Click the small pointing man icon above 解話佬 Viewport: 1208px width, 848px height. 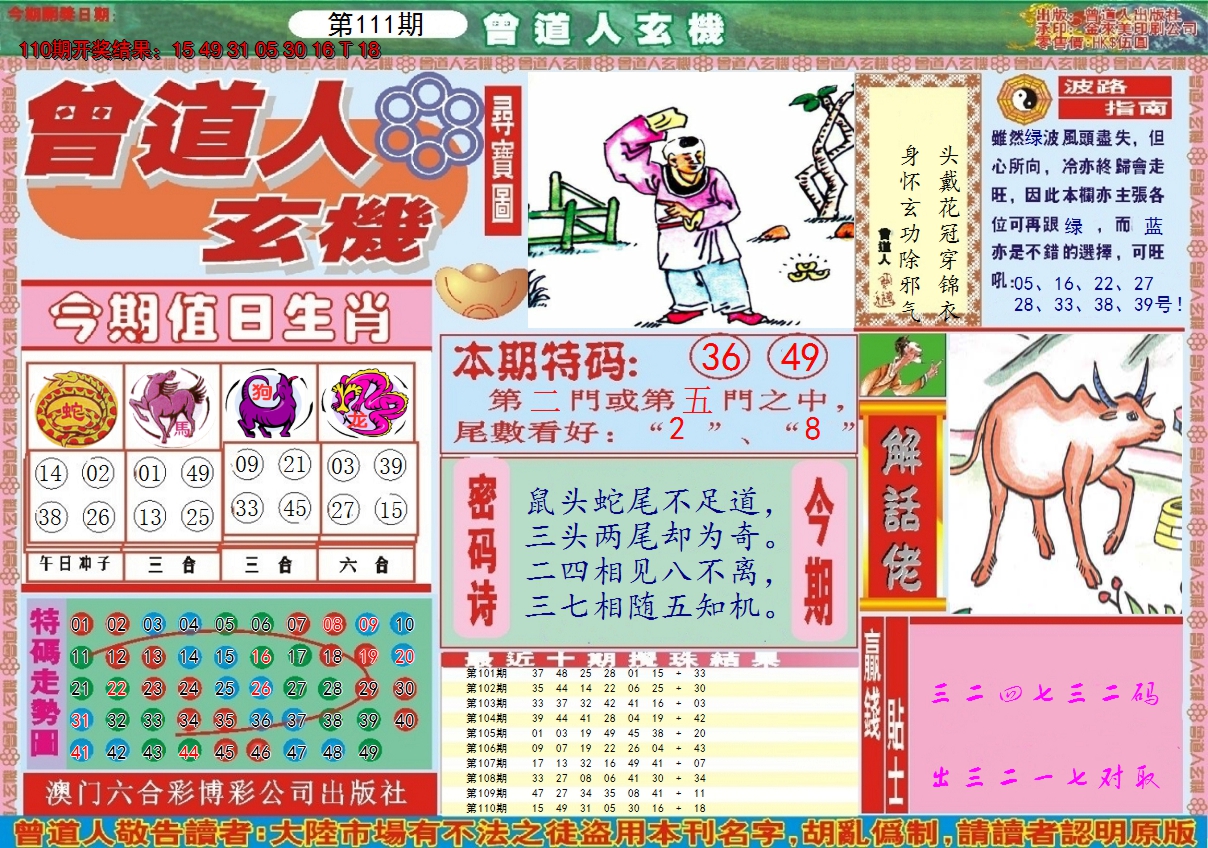[x=901, y=366]
